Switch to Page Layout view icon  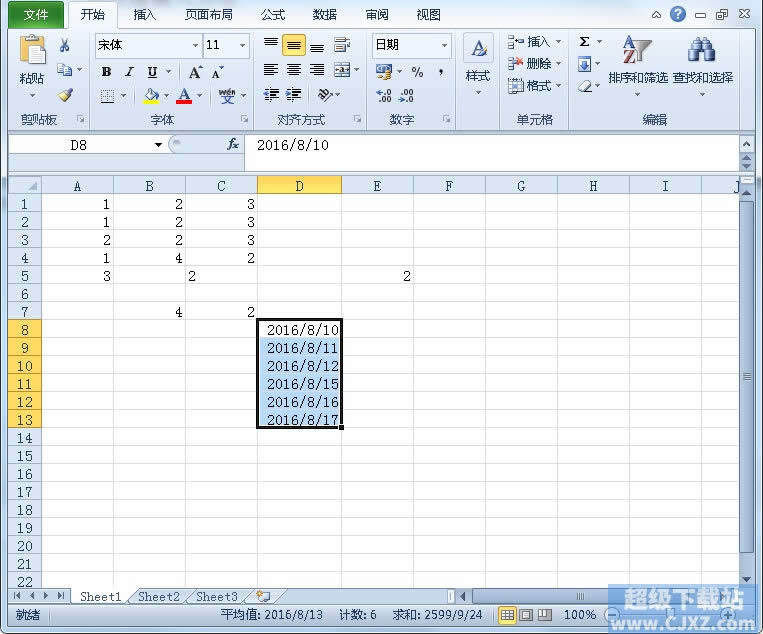pos(526,615)
